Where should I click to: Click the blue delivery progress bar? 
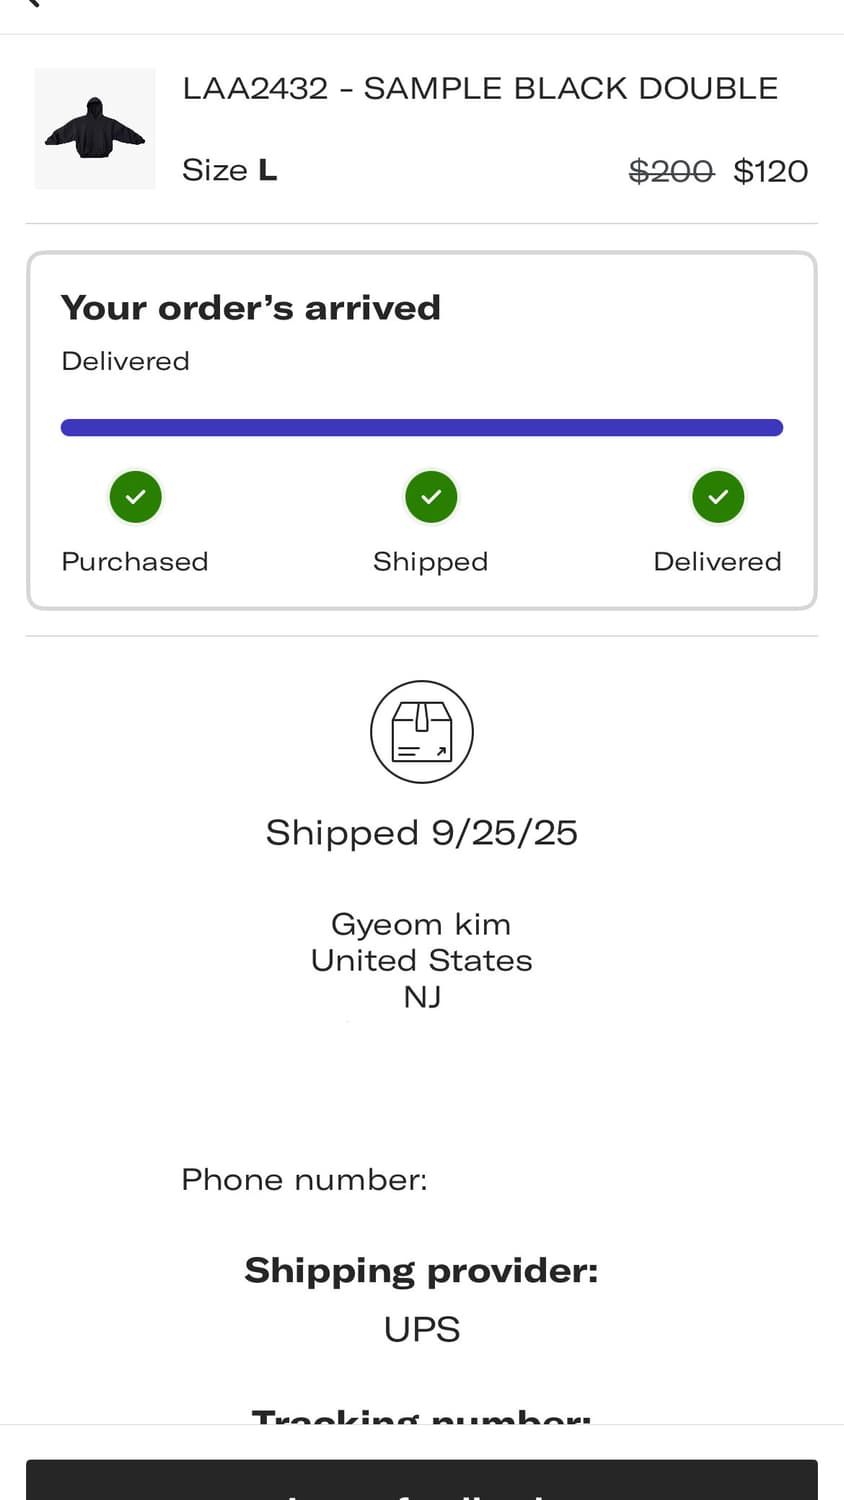(422, 428)
